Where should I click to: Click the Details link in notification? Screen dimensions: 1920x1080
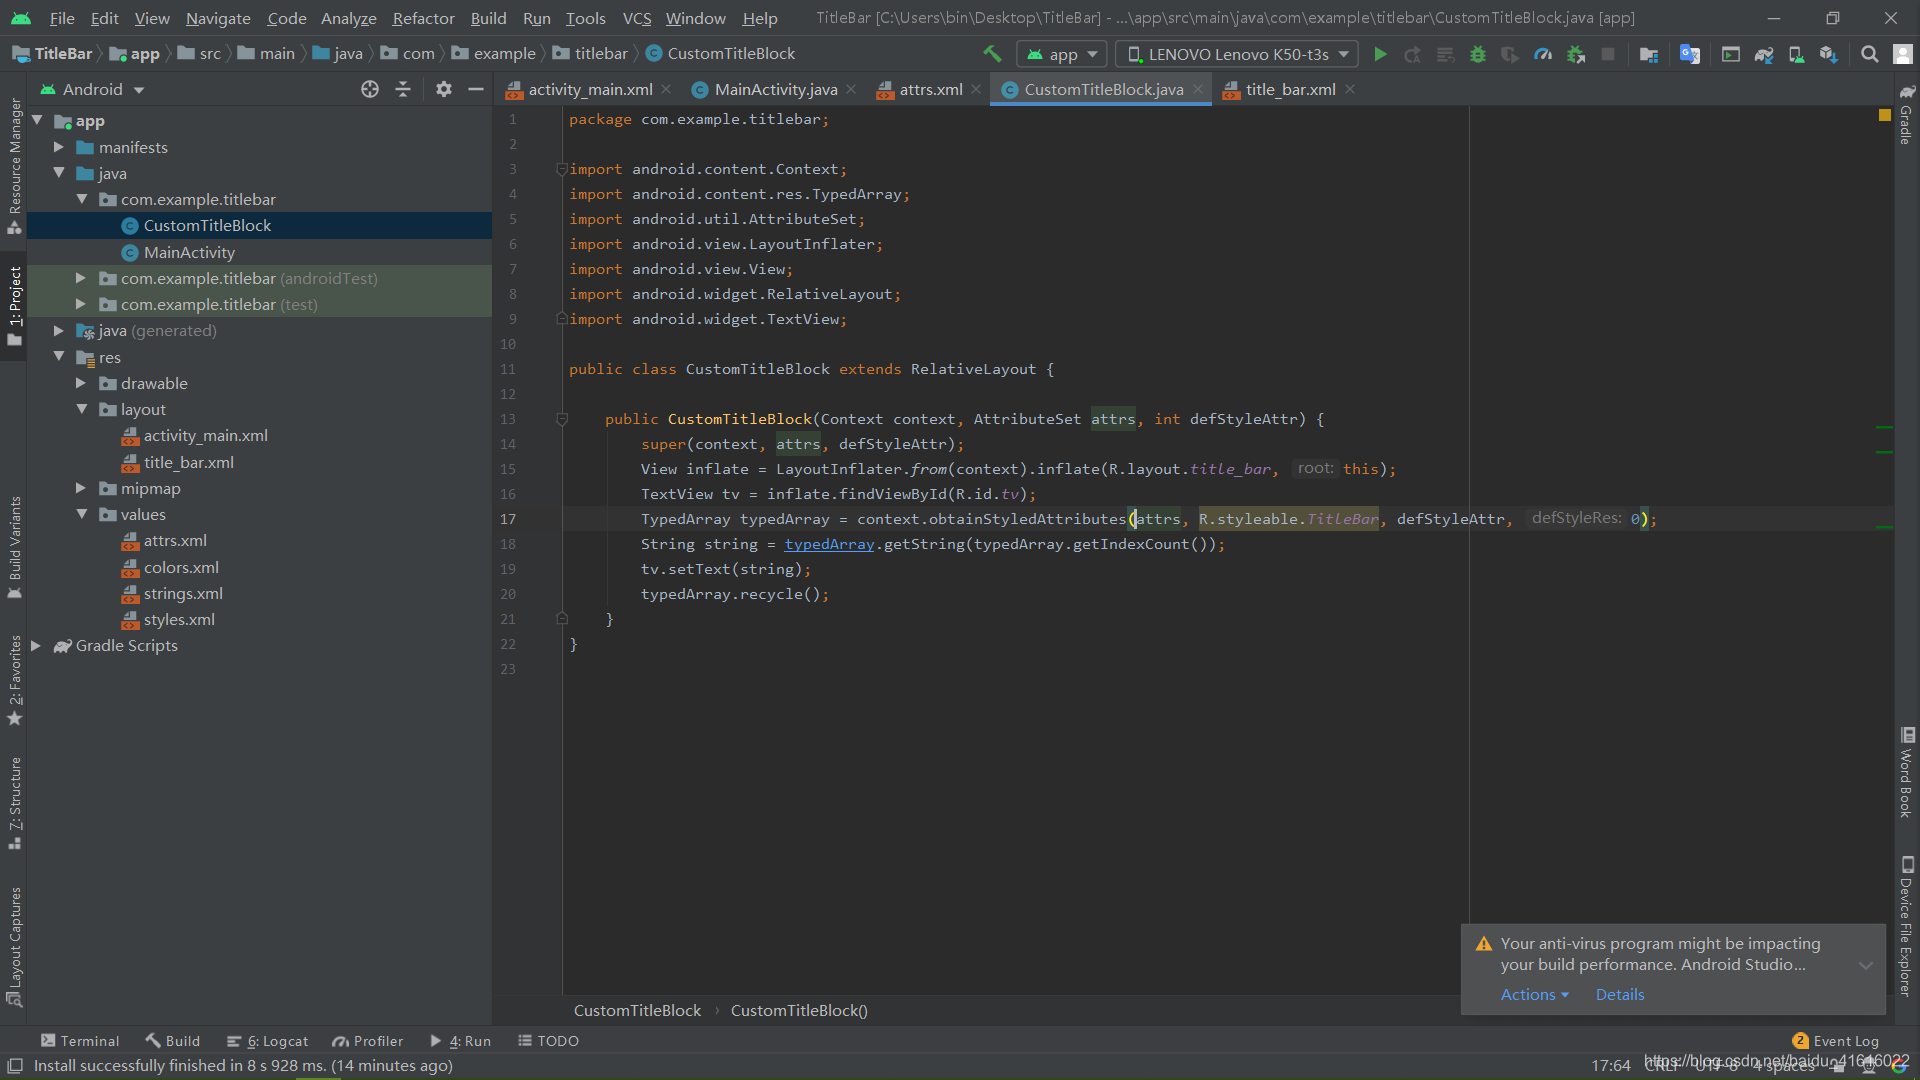tap(1619, 994)
